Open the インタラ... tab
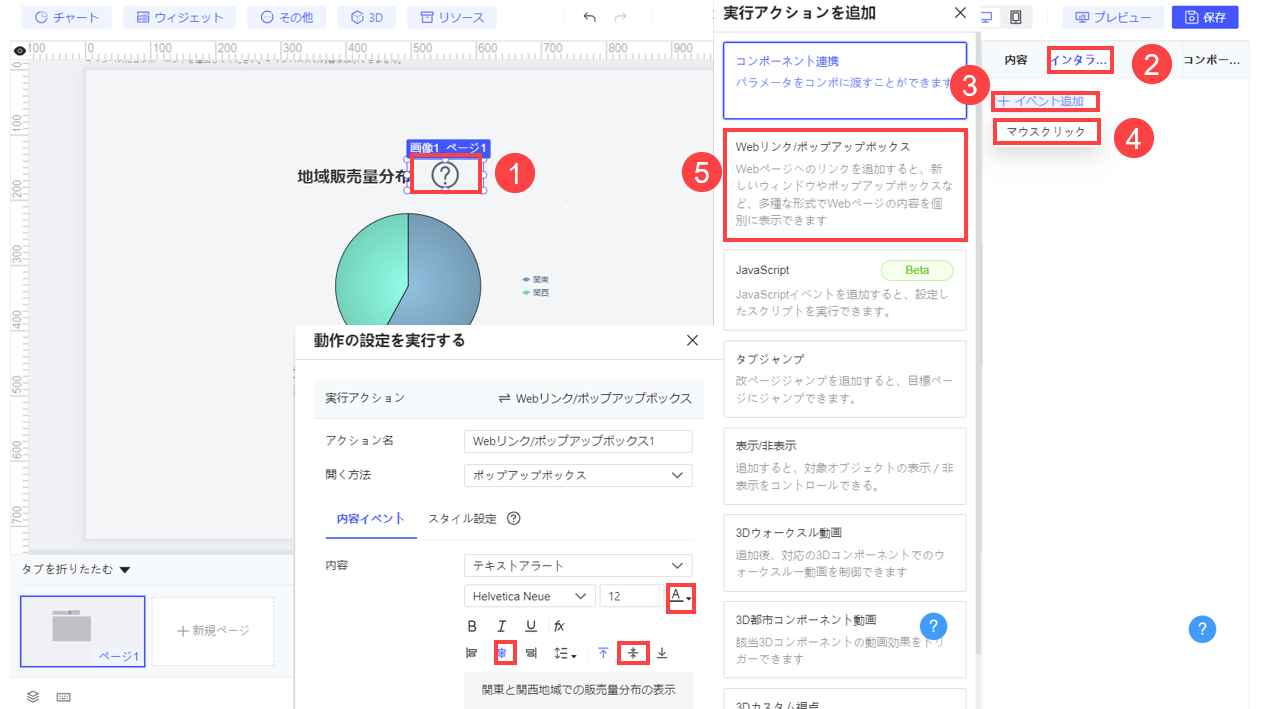Image resolution: width=1268 pixels, height=709 pixels. (1080, 60)
